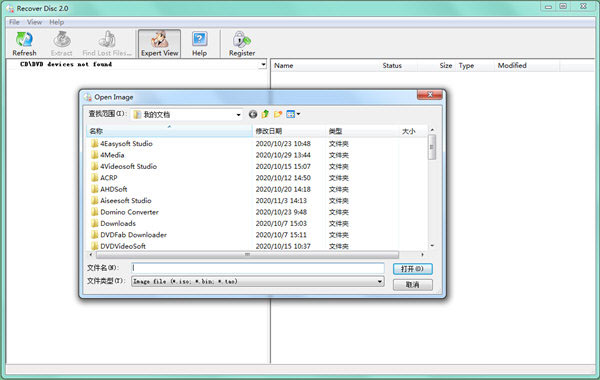Expand the CD\DVD devices dropdown
Viewport: 600px width, 380px height.
pos(262,65)
